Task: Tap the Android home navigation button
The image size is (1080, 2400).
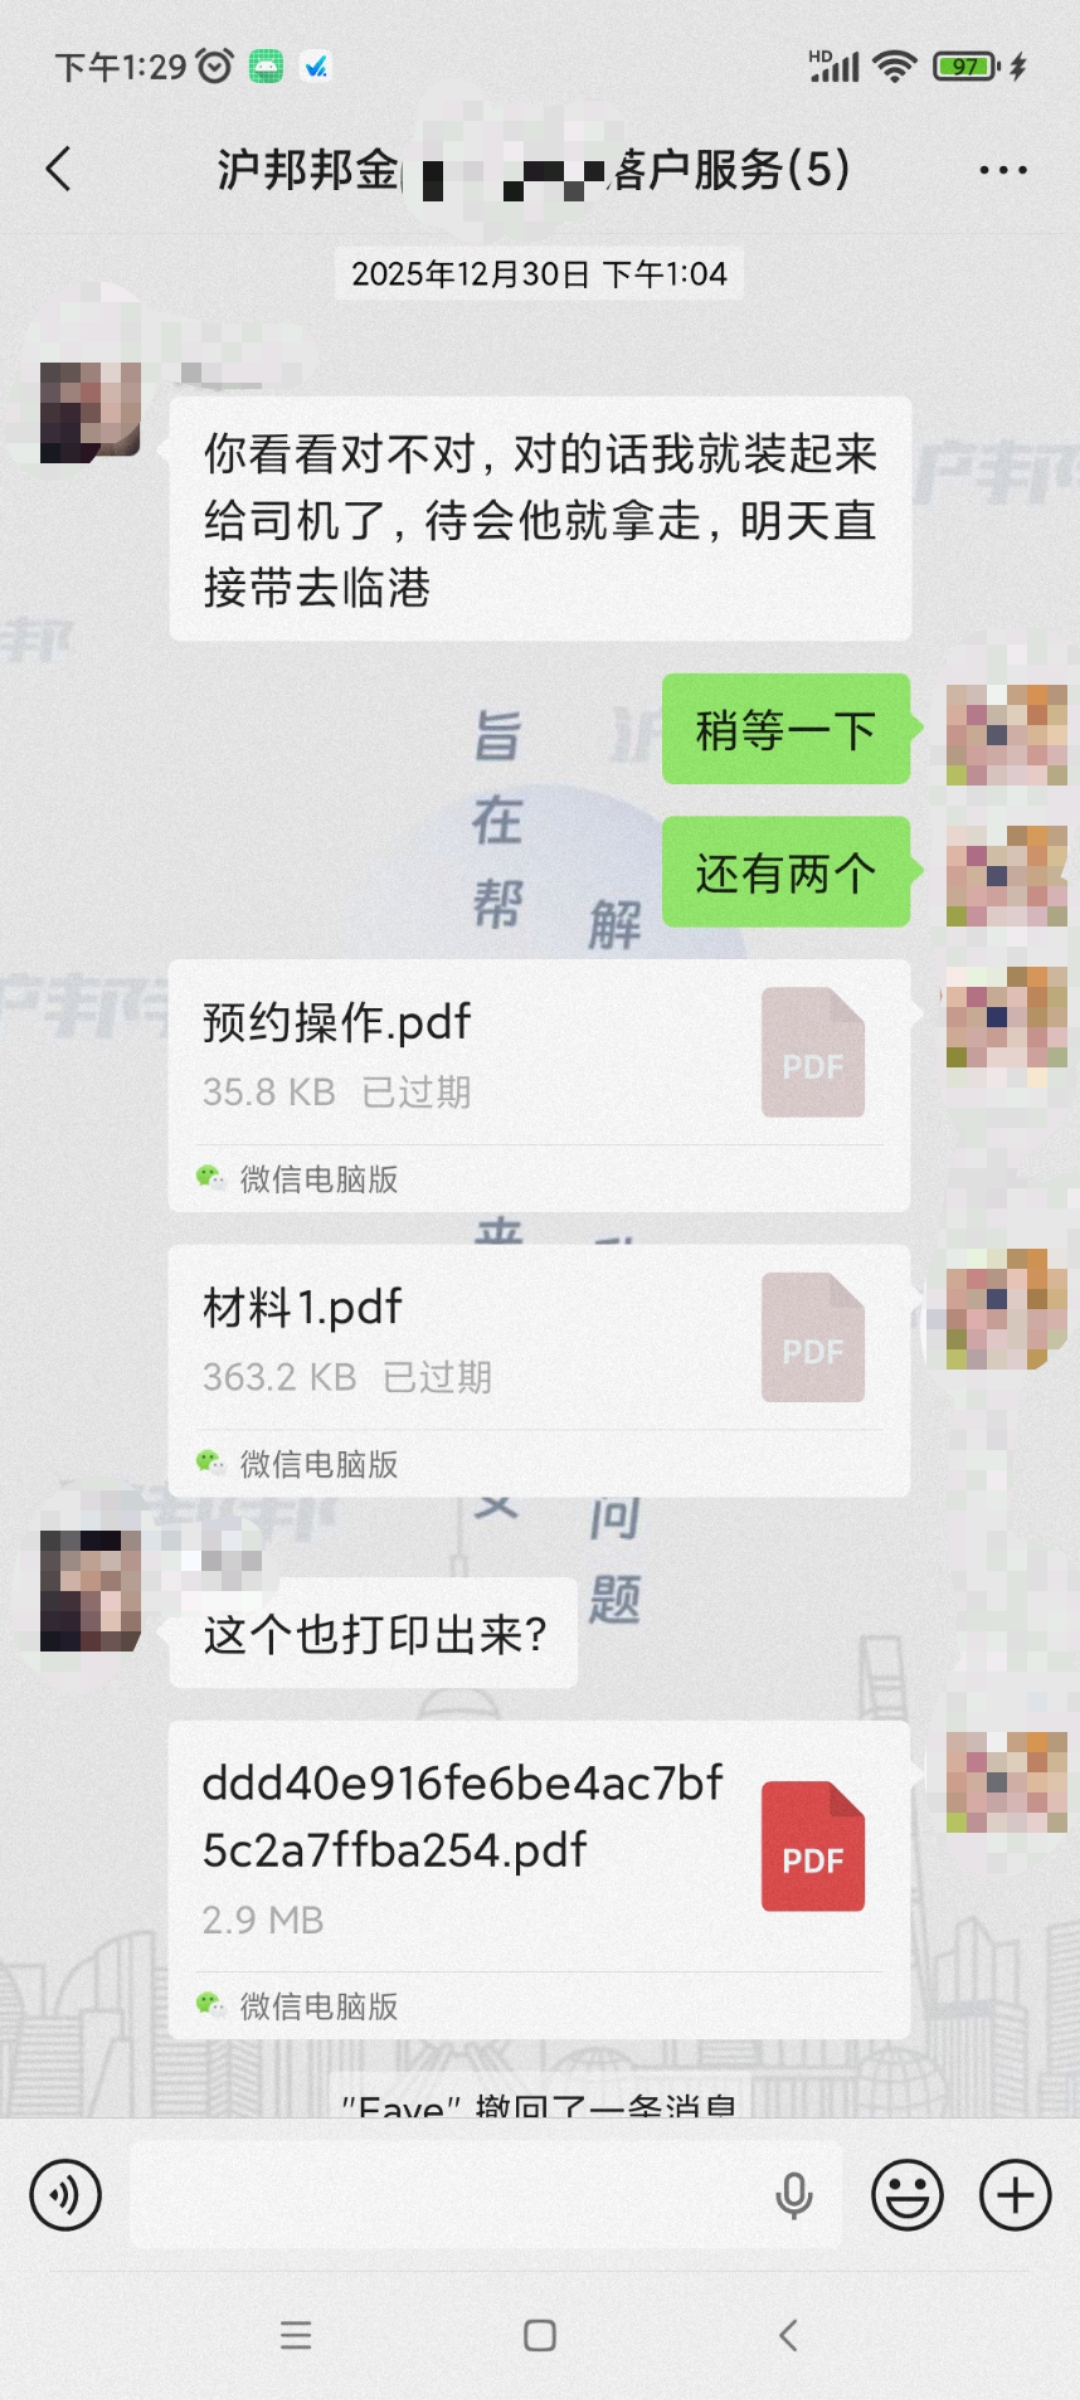Action: [x=540, y=2336]
